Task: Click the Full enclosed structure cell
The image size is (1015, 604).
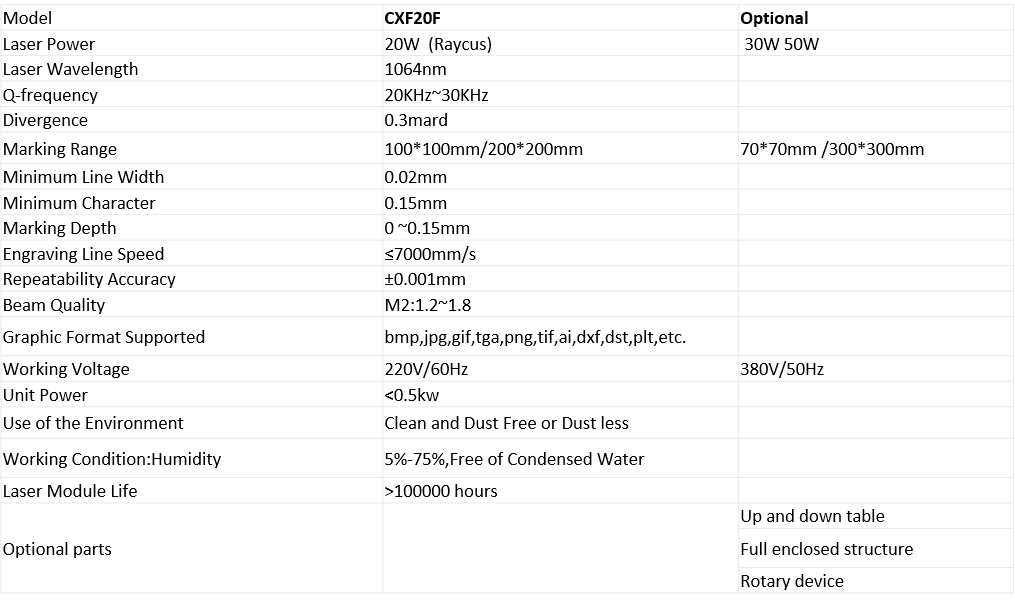Action: click(826, 549)
